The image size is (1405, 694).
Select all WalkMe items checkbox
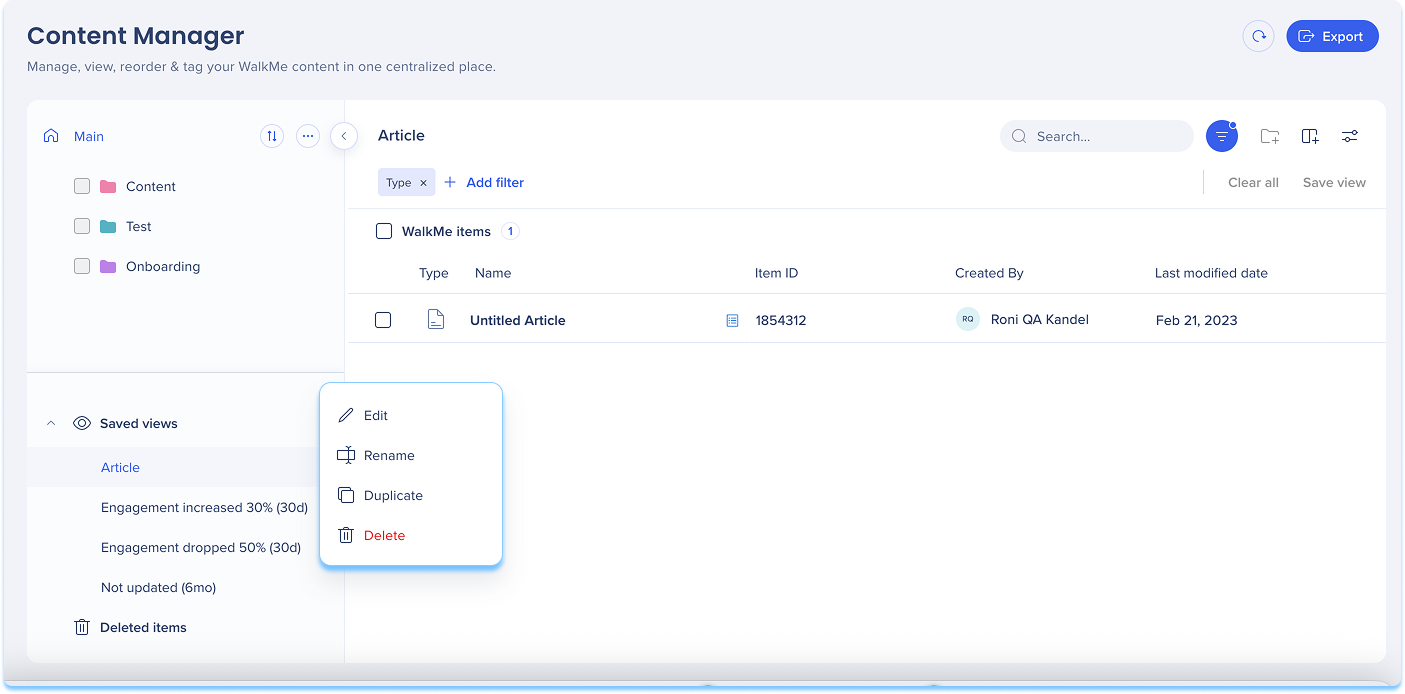click(x=384, y=231)
